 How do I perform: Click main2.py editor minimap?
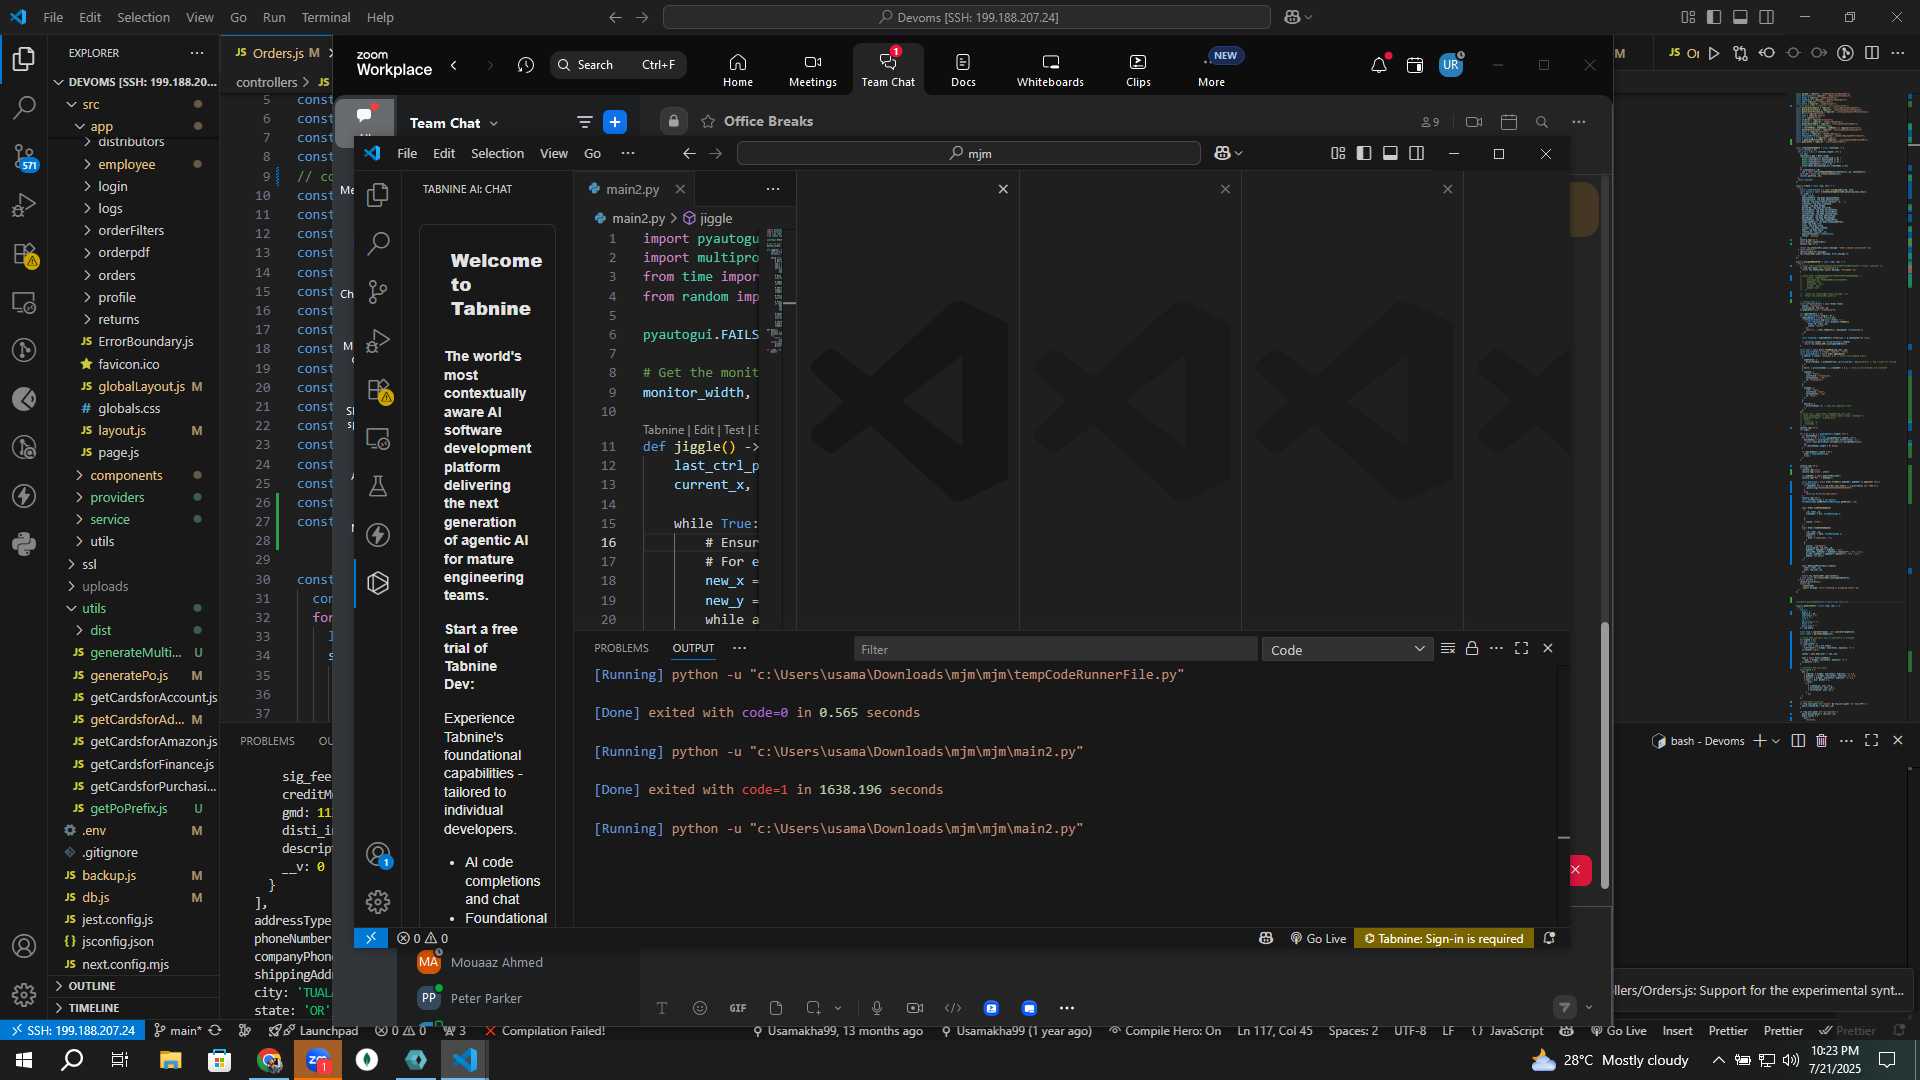(x=775, y=290)
